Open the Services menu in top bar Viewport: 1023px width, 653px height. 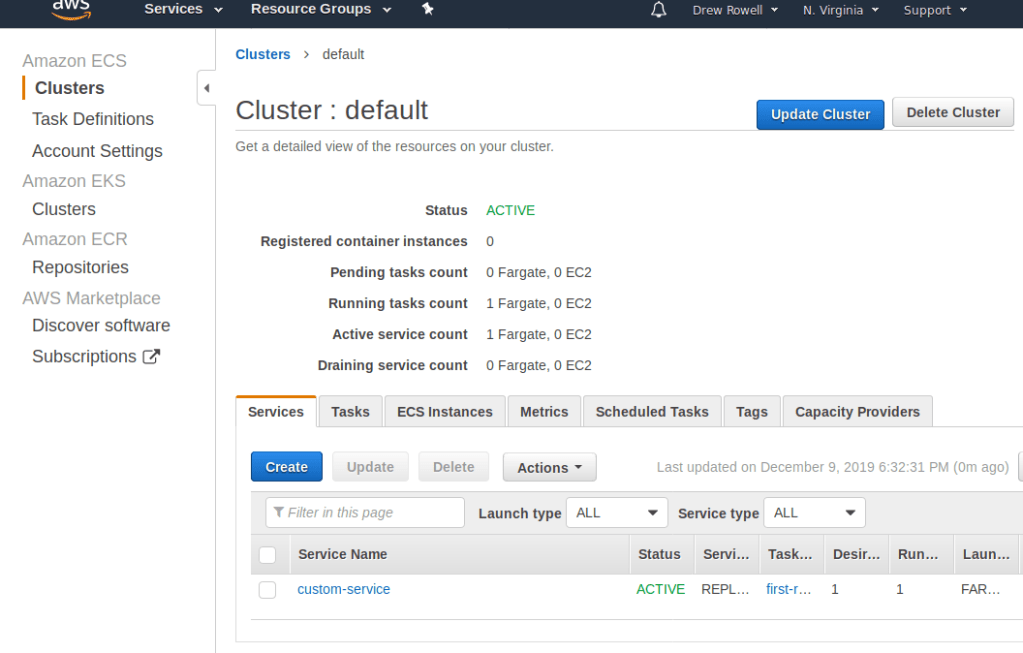pyautogui.click(x=183, y=10)
